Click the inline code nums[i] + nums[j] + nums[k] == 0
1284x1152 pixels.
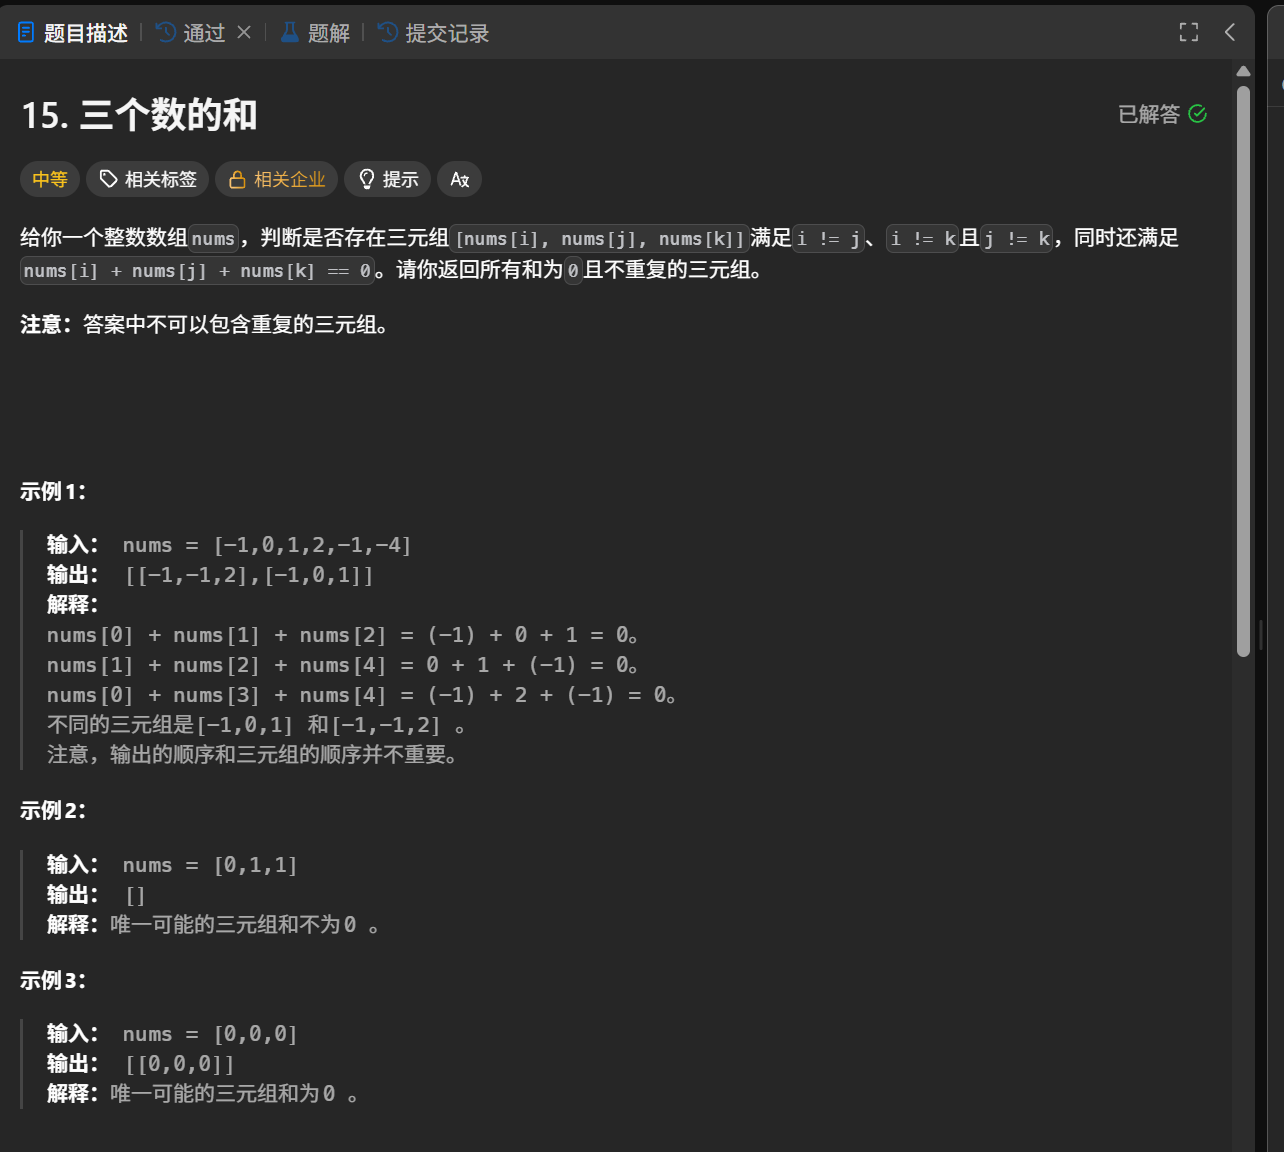pos(197,270)
